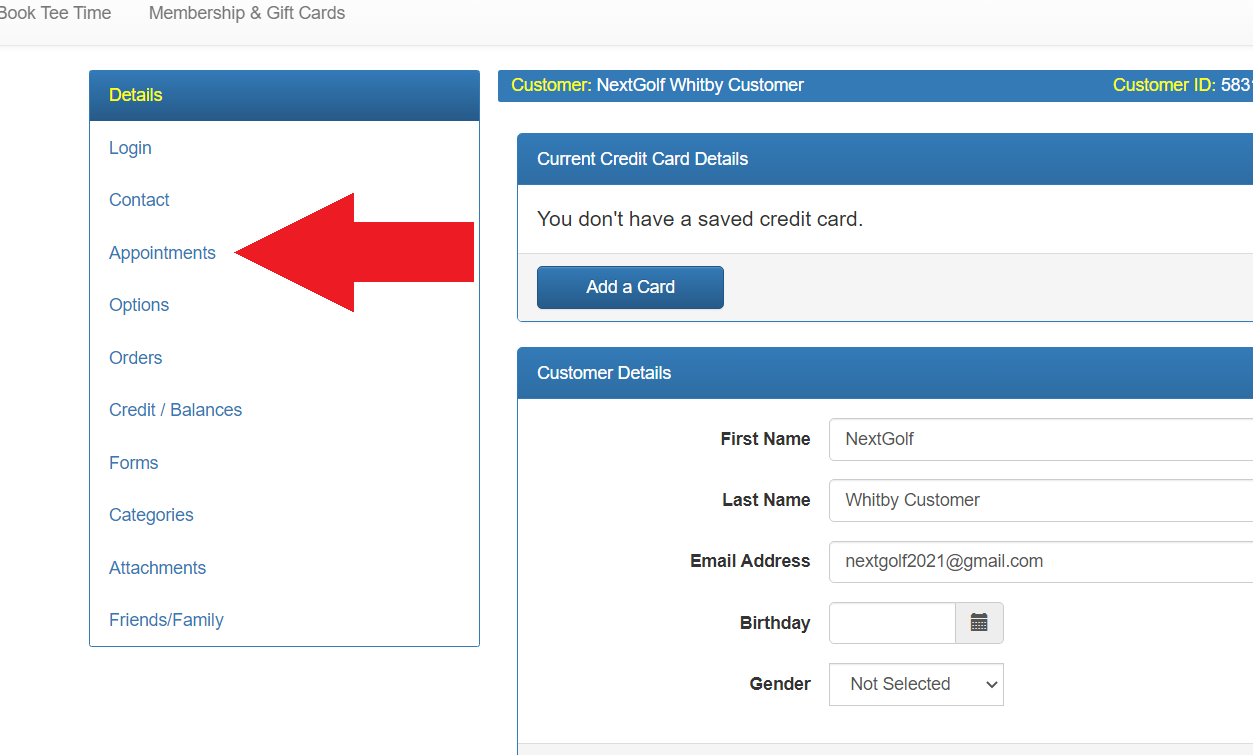Click the Customer ID label
Screen dimensions: 1253x755
[x=1164, y=85]
